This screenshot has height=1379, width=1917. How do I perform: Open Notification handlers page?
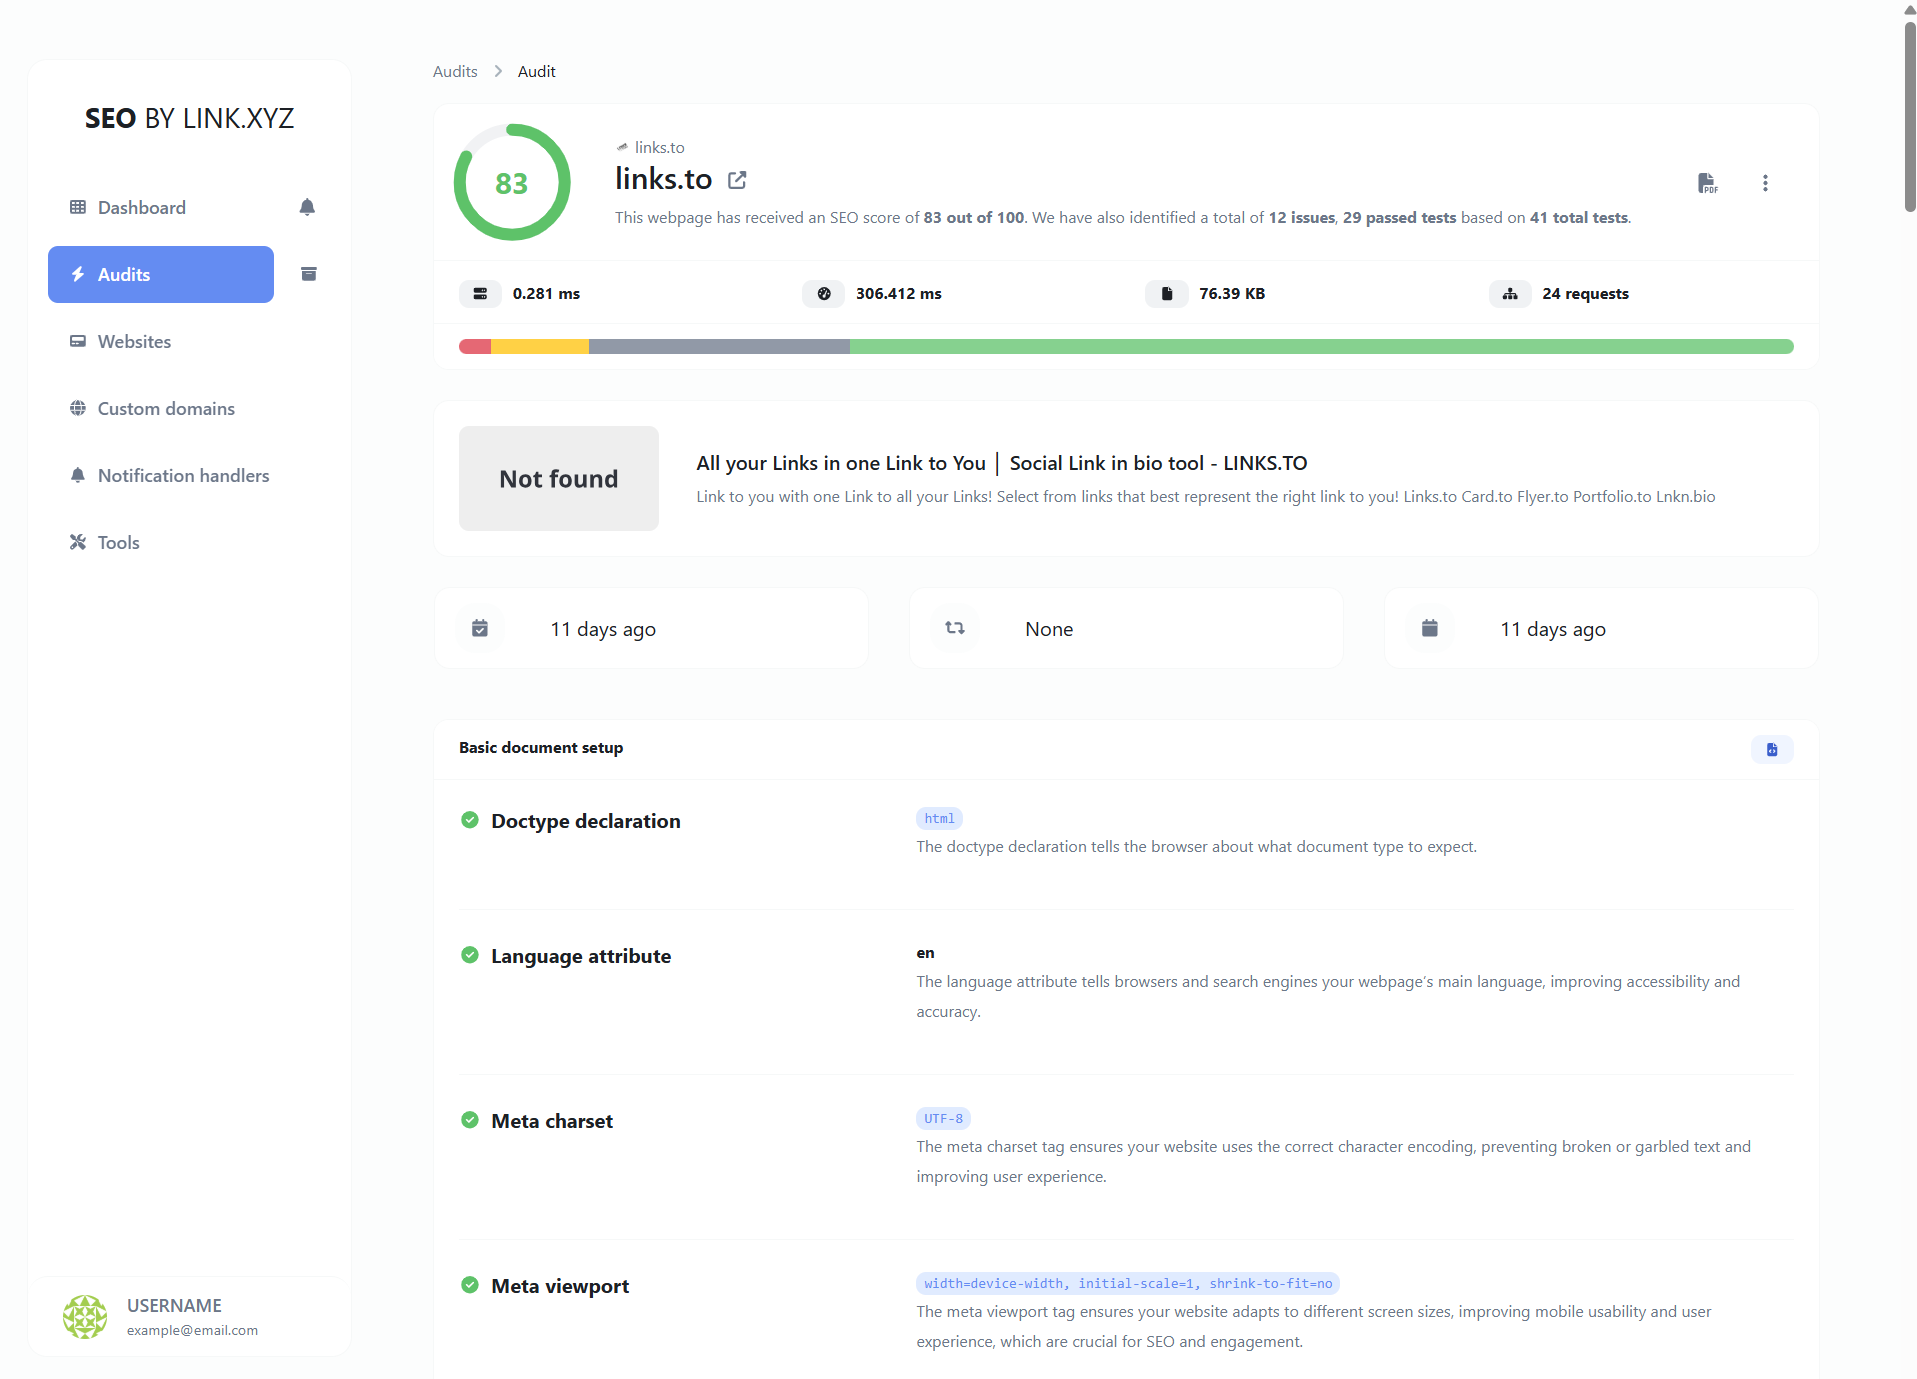tap(168, 475)
